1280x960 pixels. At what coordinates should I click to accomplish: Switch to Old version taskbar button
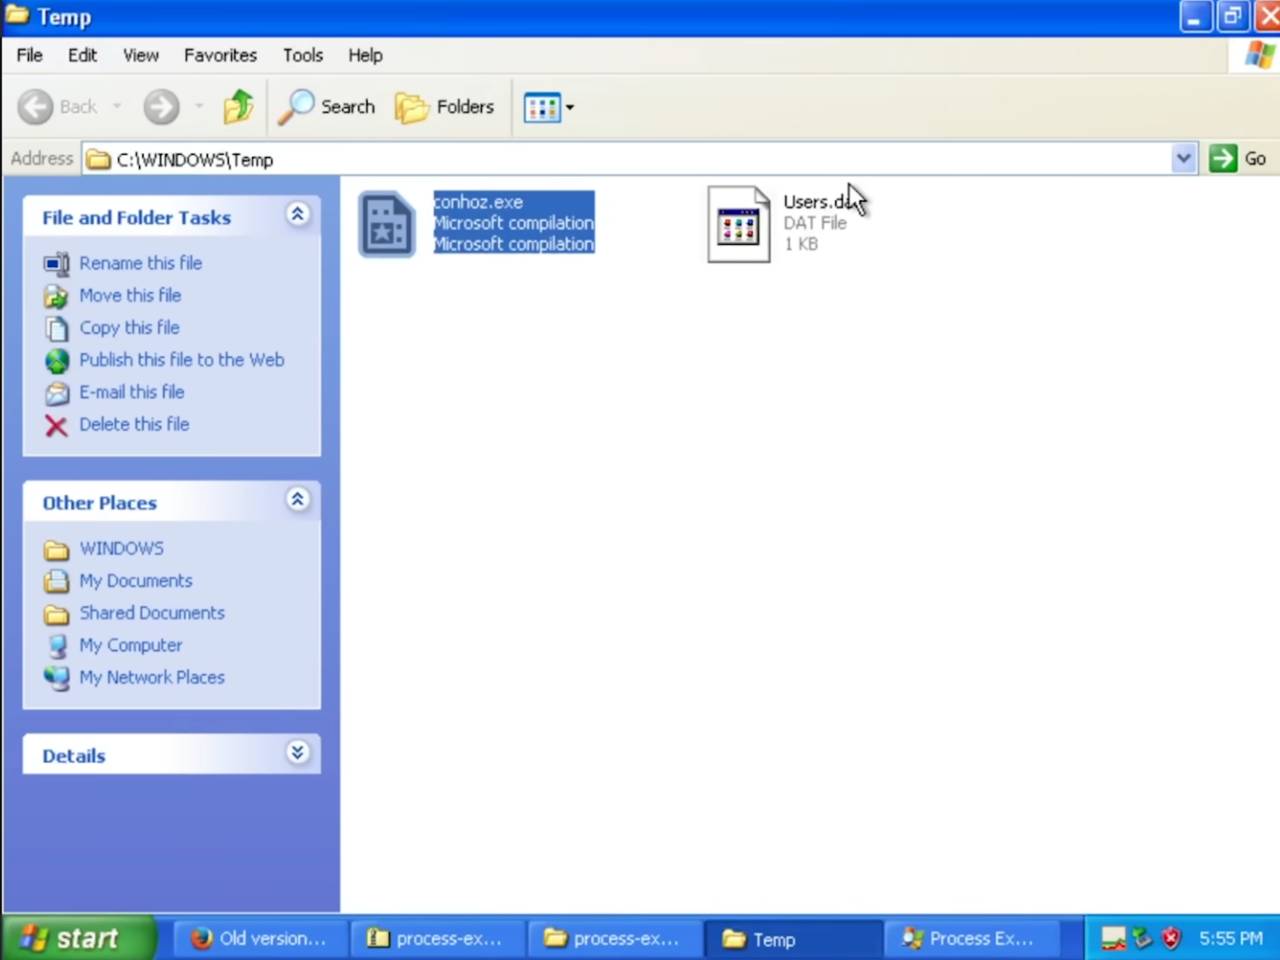pyautogui.click(x=260, y=938)
